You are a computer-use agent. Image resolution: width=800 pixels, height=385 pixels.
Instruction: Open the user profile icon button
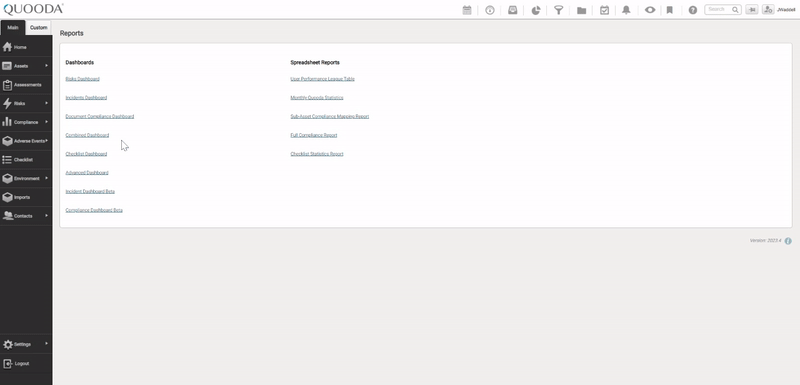[768, 10]
